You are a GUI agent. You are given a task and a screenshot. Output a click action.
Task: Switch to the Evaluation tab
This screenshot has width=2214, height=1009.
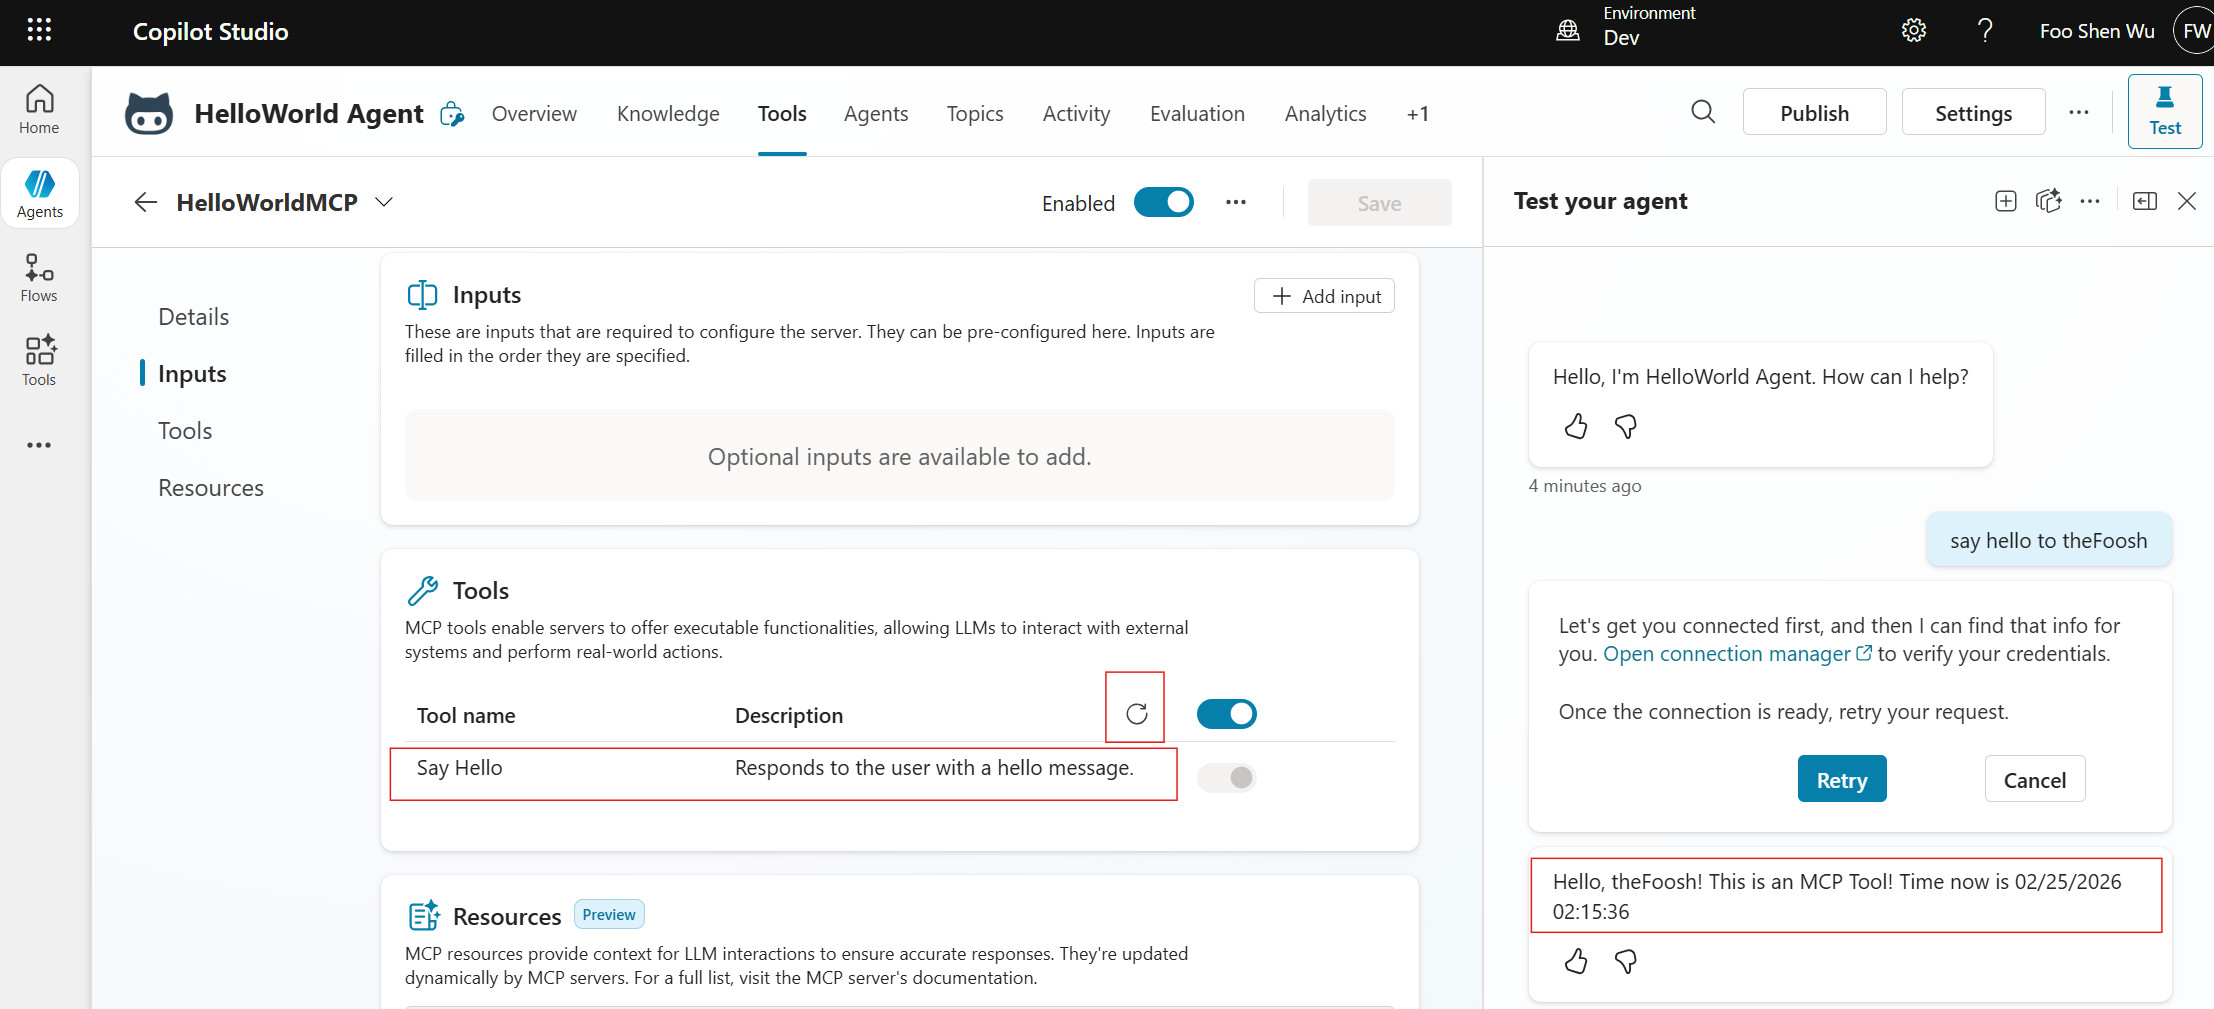pos(1197,114)
